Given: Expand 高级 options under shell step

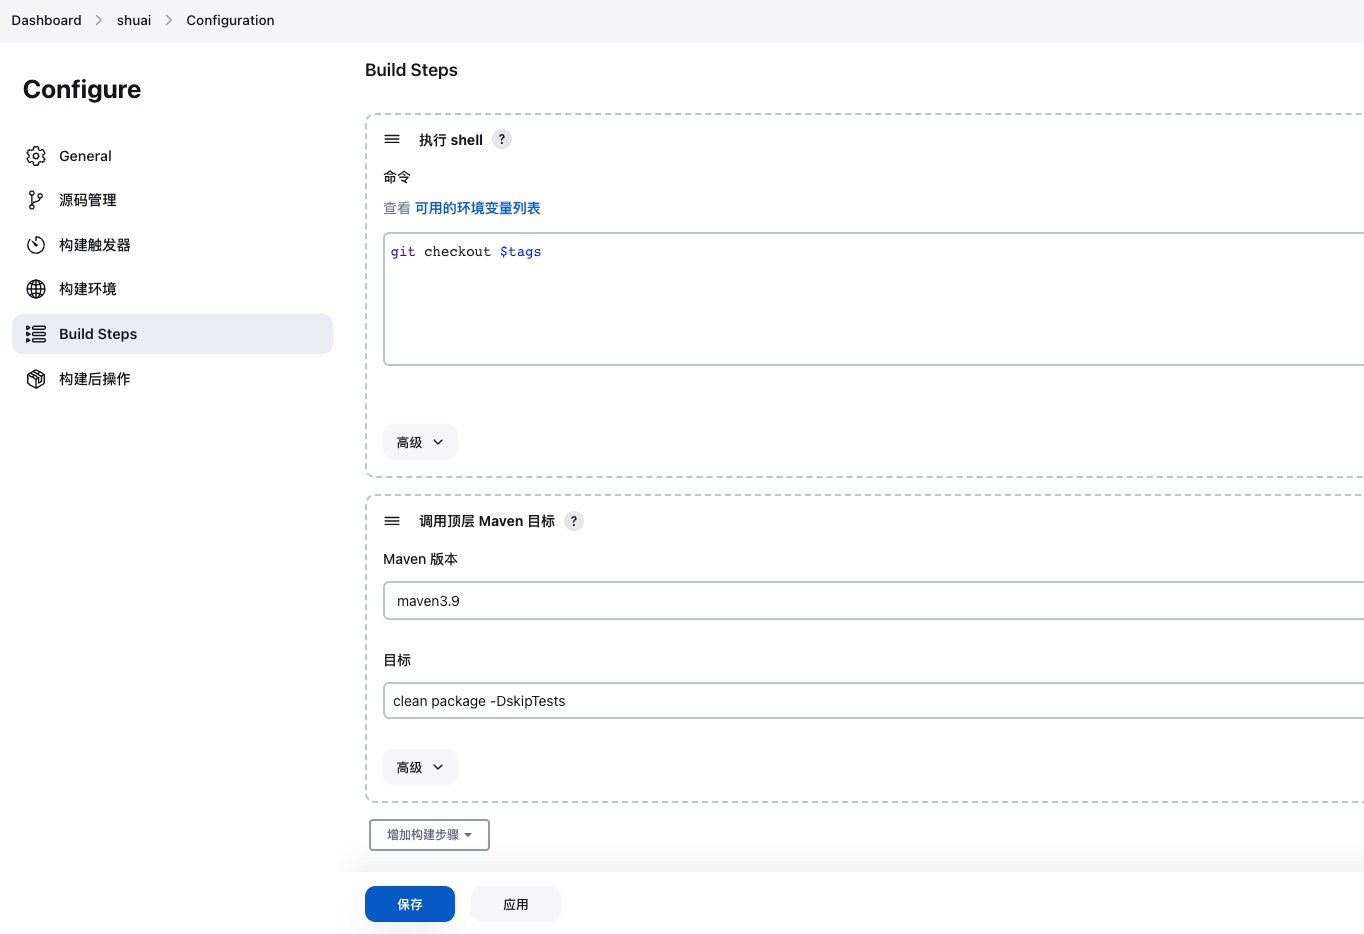Looking at the screenshot, I should pyautogui.click(x=420, y=442).
